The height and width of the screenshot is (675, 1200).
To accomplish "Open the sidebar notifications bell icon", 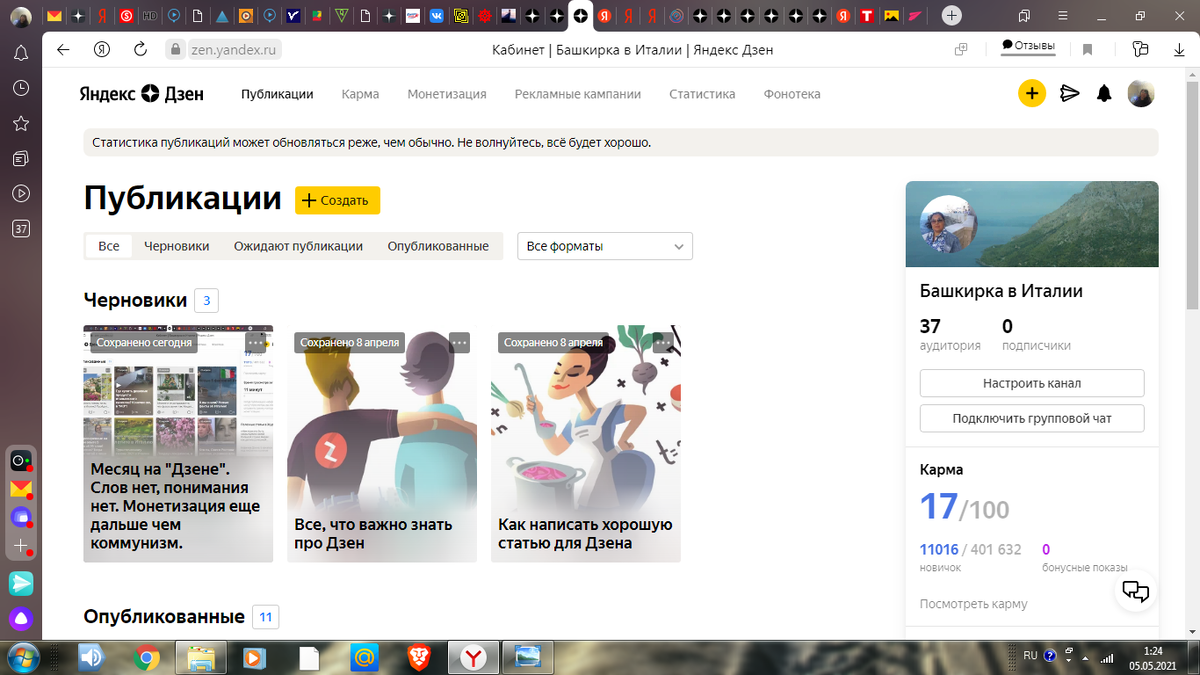I will coord(21,54).
